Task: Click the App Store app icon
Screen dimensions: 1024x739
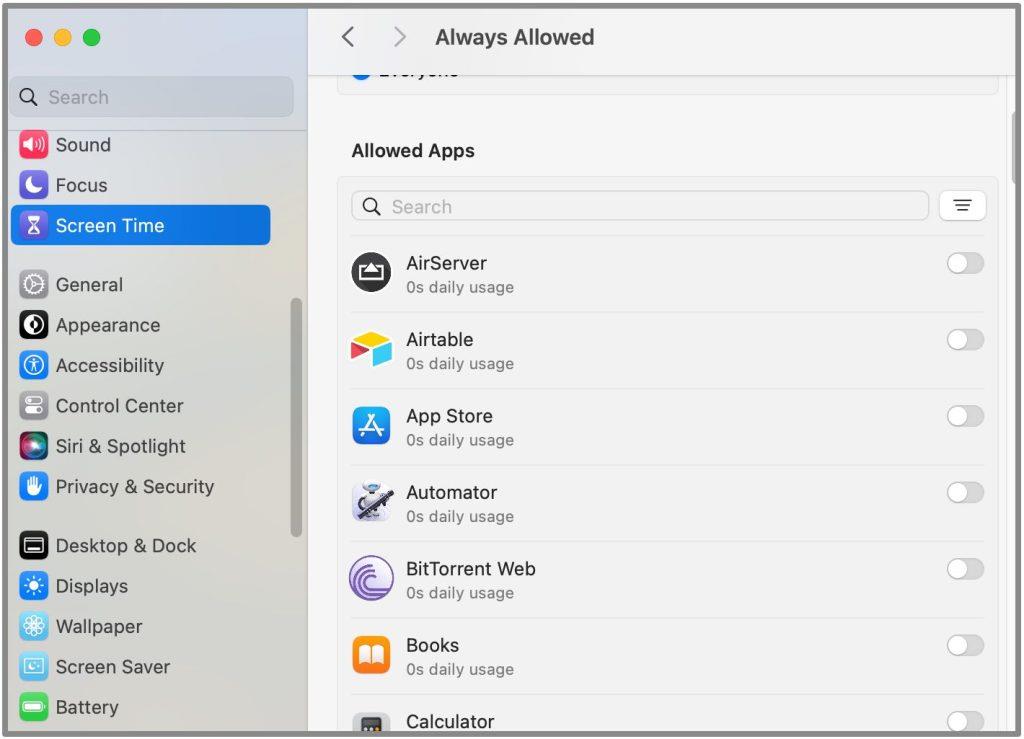Action: coord(371,426)
